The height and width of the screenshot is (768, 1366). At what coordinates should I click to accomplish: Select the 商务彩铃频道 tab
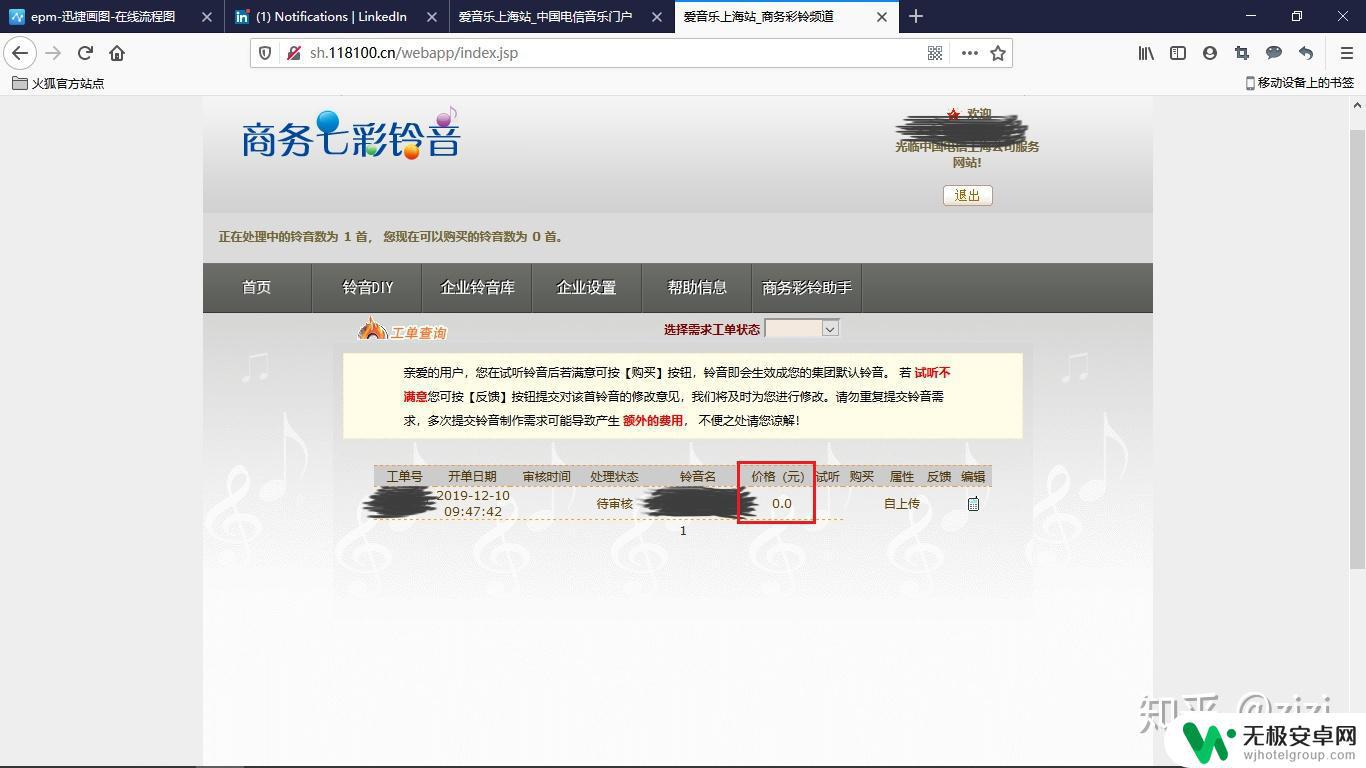pyautogui.click(x=759, y=17)
